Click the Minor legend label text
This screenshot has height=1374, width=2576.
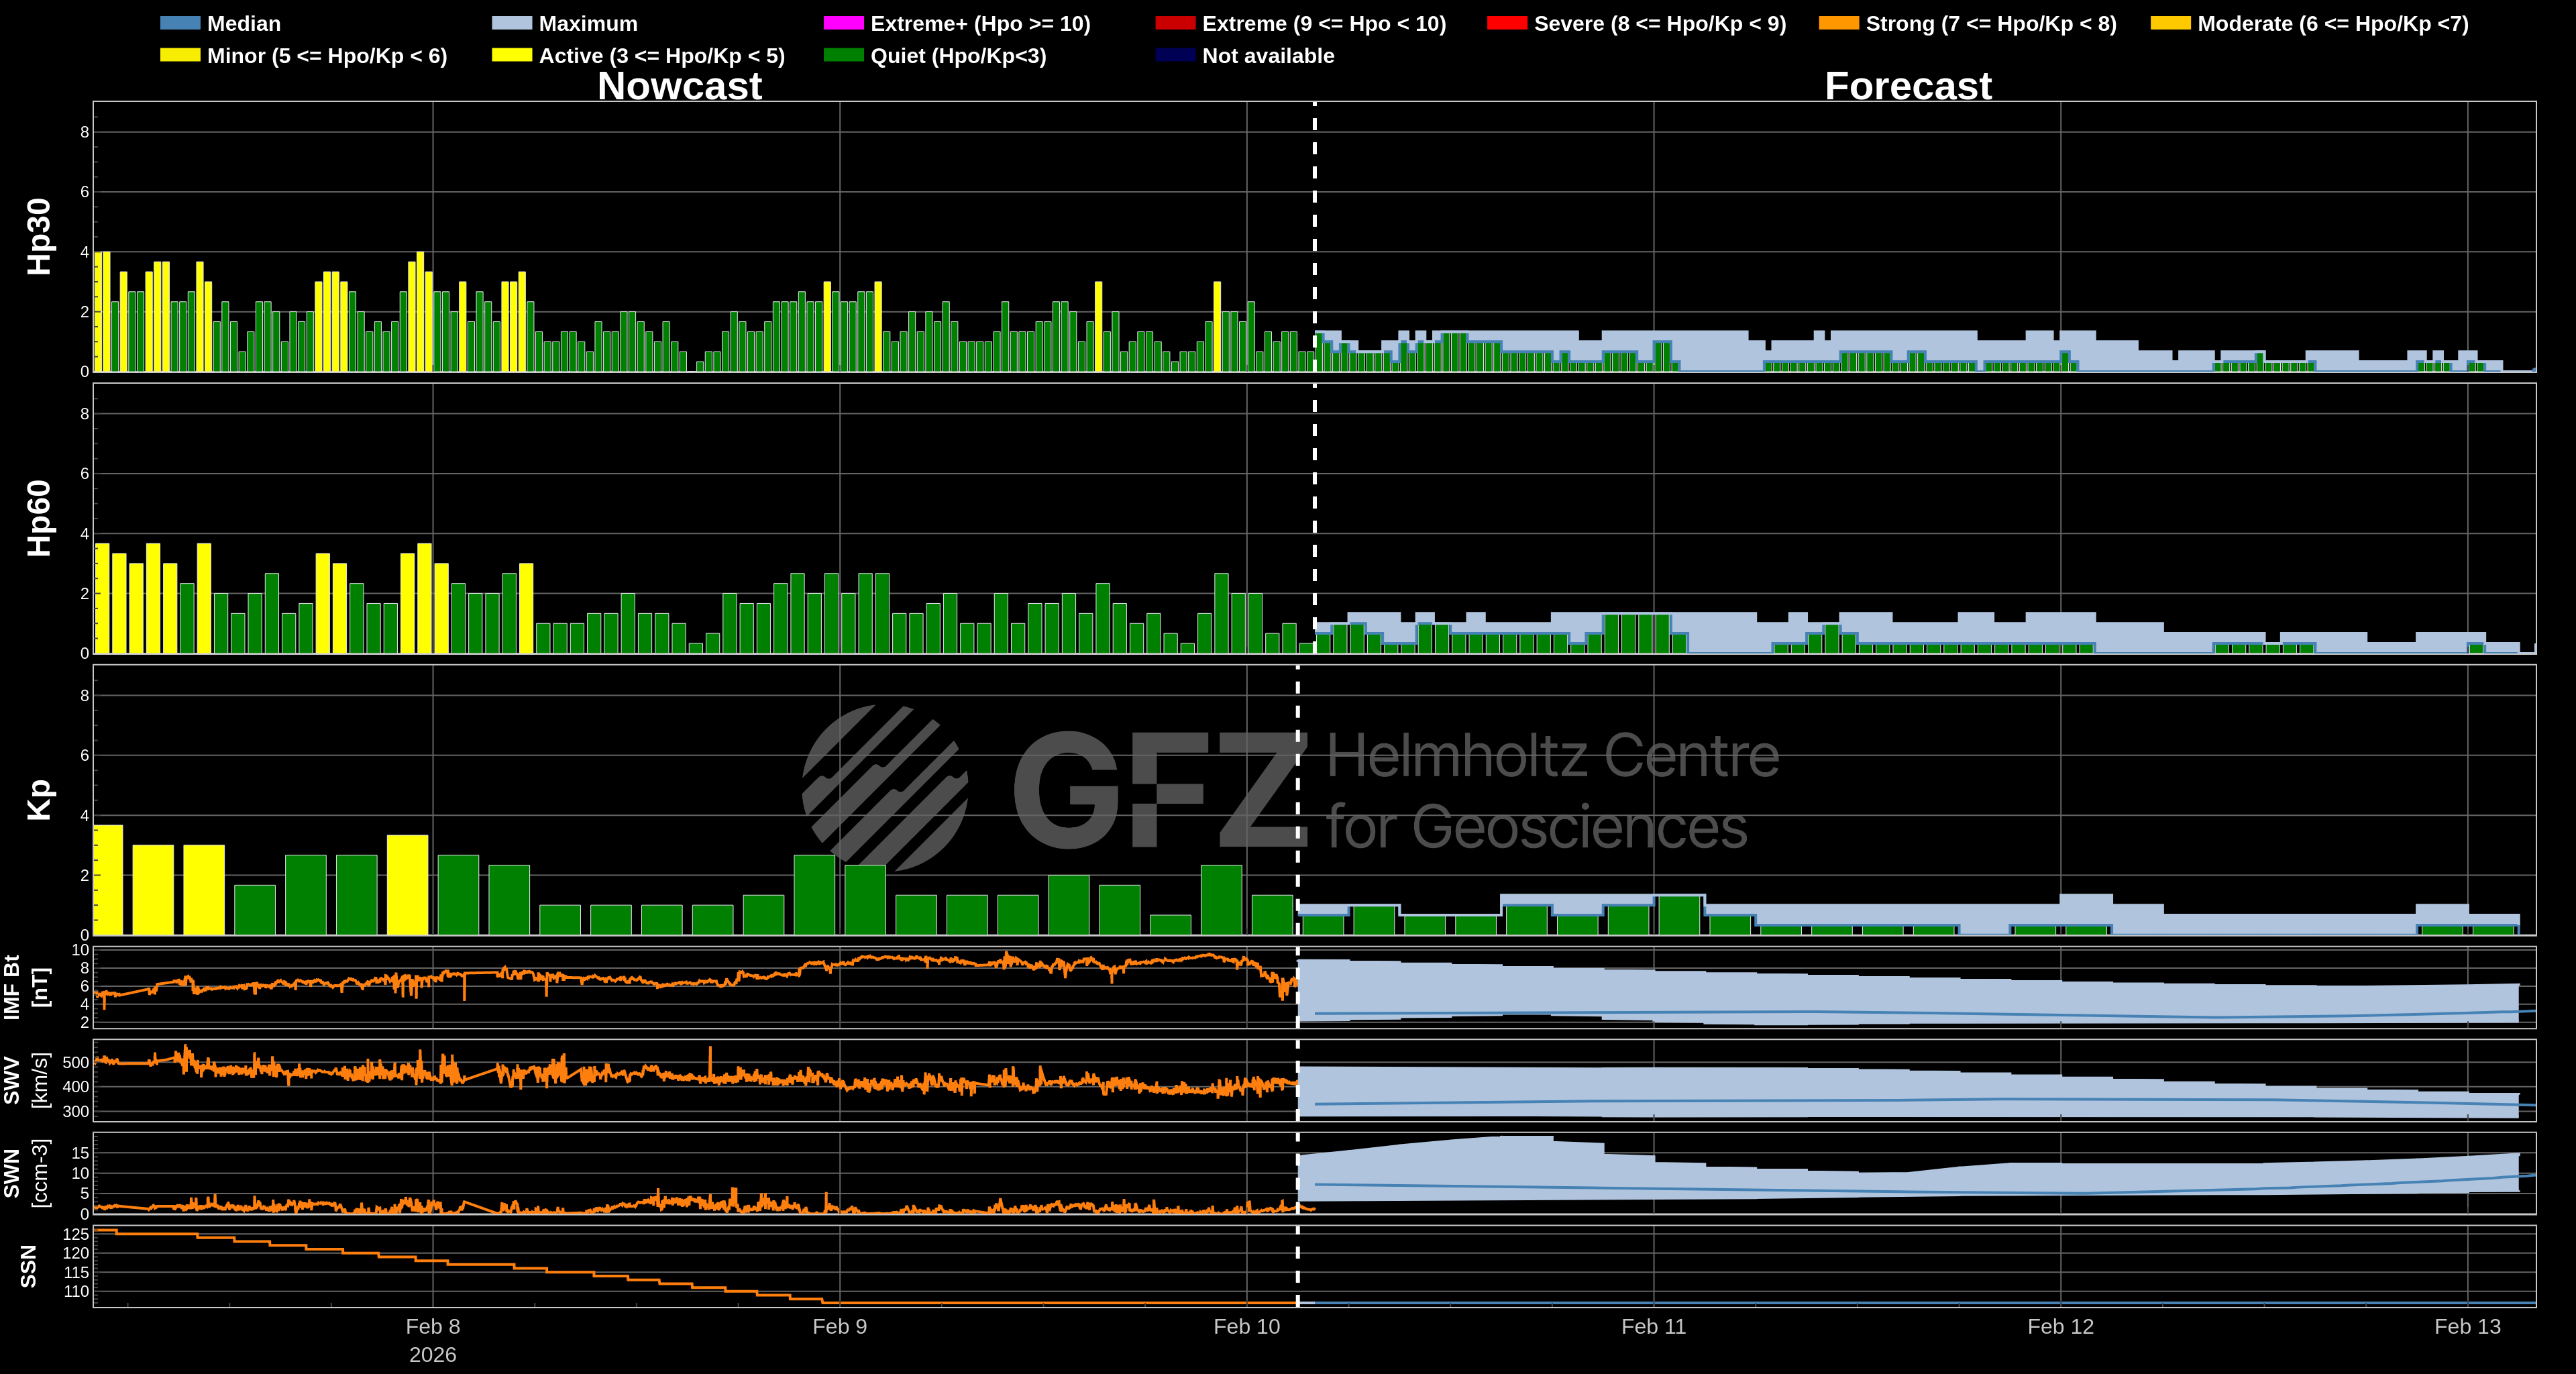tap(327, 56)
